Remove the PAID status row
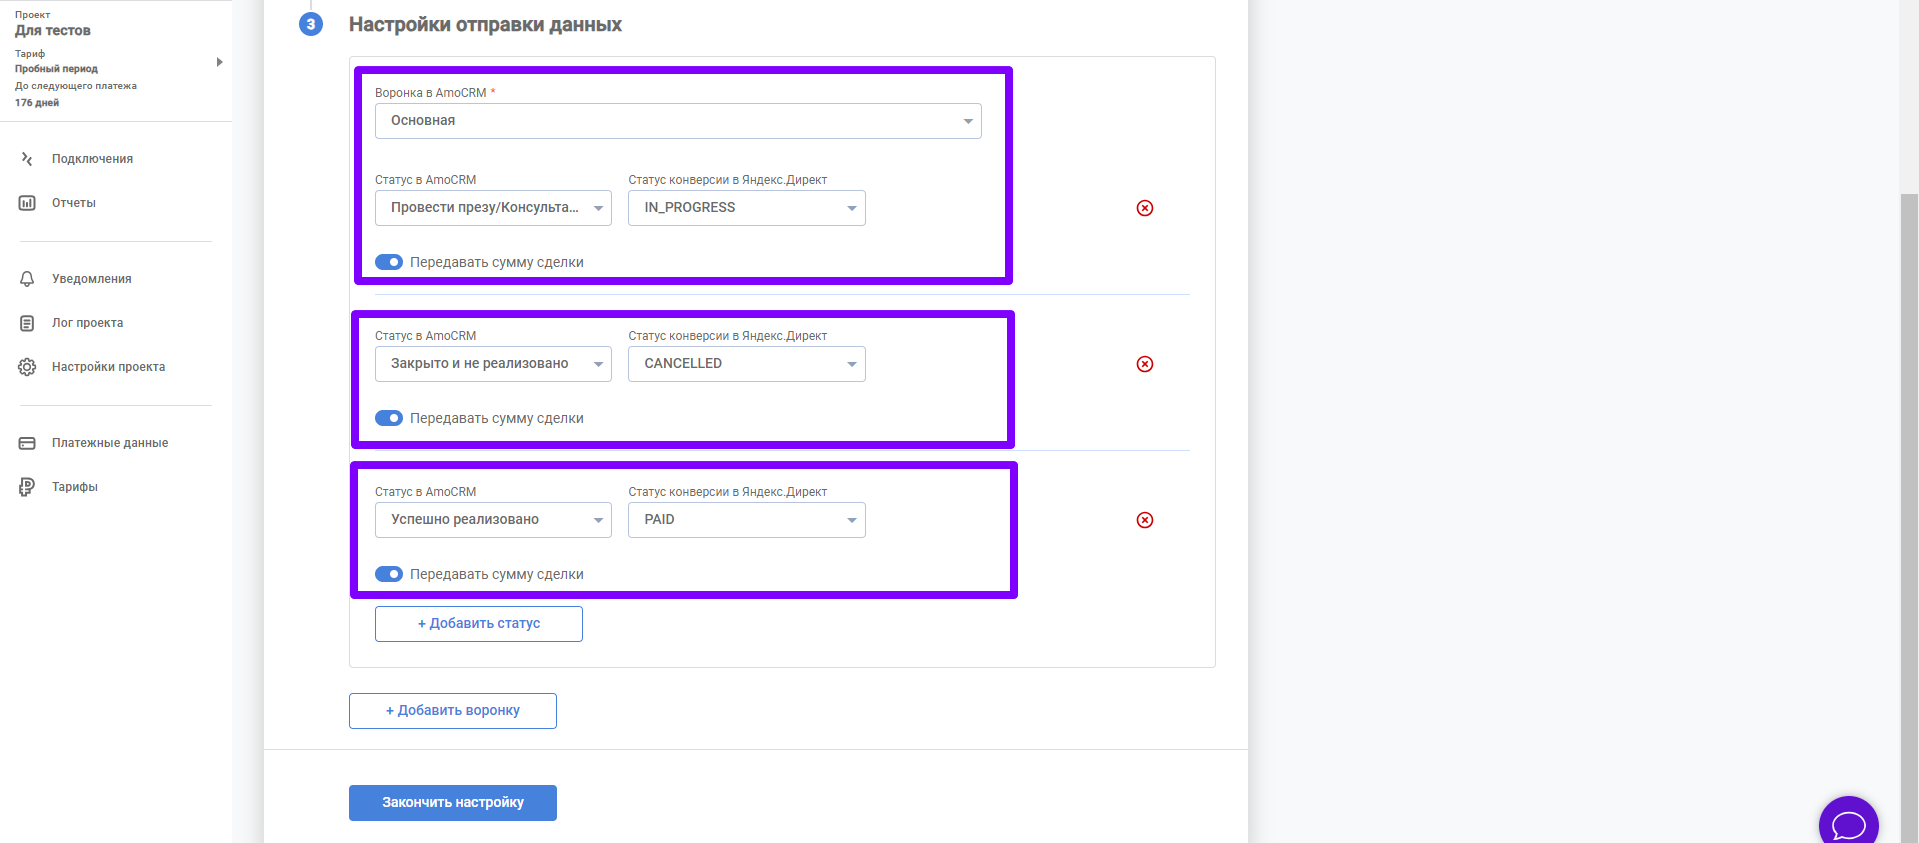1919x843 pixels. (x=1145, y=520)
